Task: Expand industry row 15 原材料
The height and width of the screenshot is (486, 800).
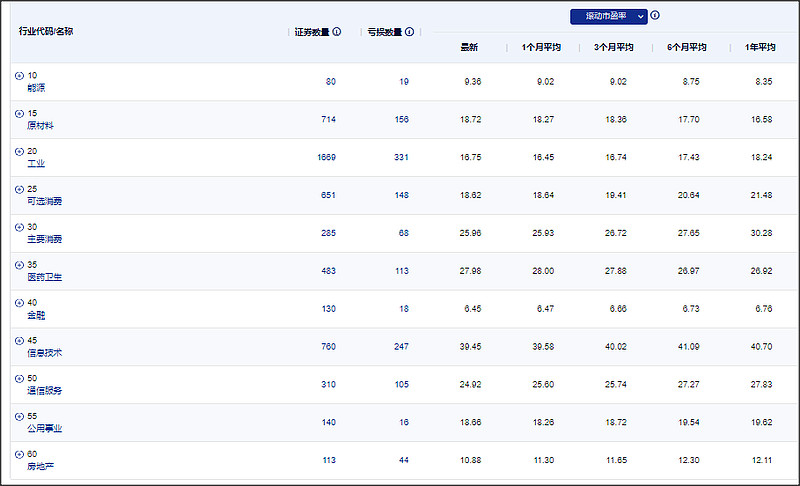Action: 19,113
